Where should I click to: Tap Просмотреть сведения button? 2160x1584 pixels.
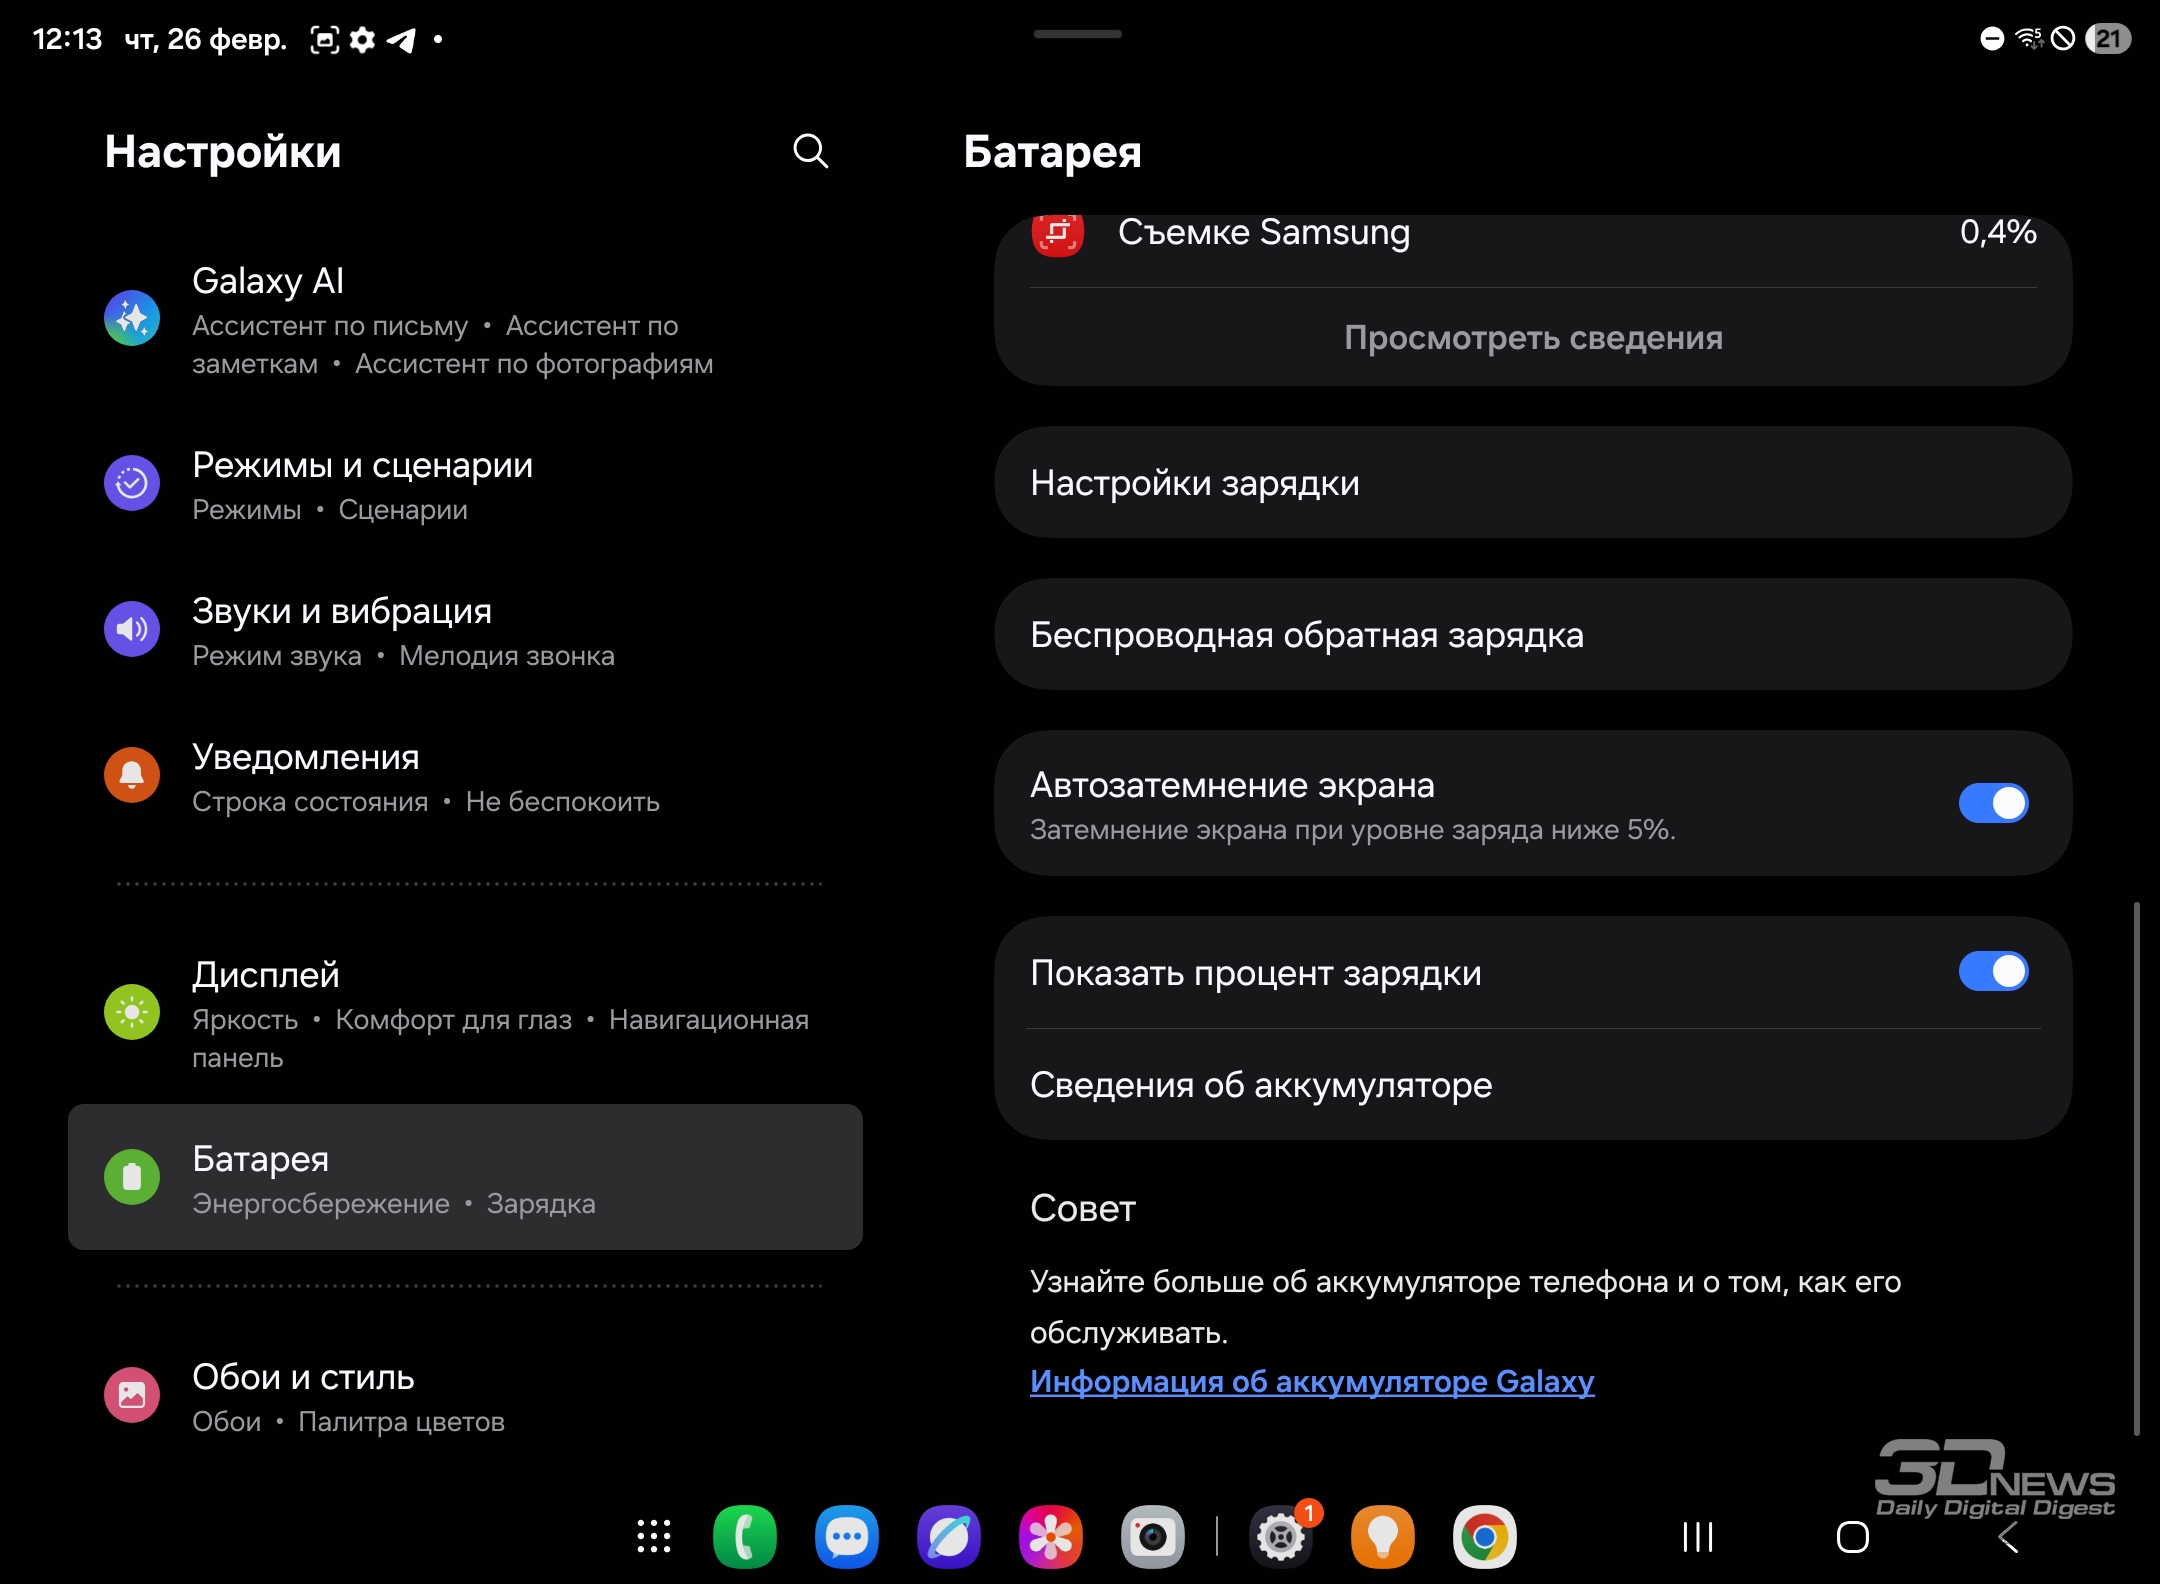[x=1532, y=338]
